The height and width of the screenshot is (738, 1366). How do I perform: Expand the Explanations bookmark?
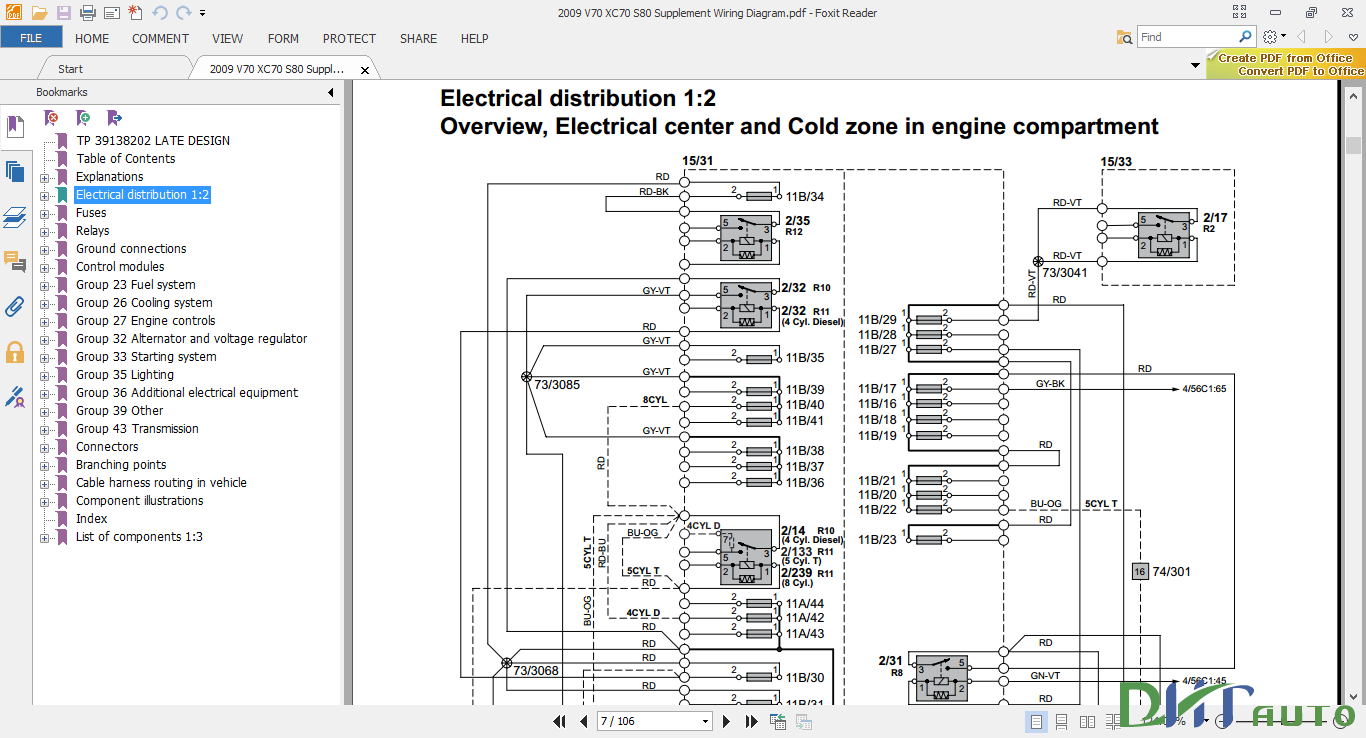coord(44,177)
